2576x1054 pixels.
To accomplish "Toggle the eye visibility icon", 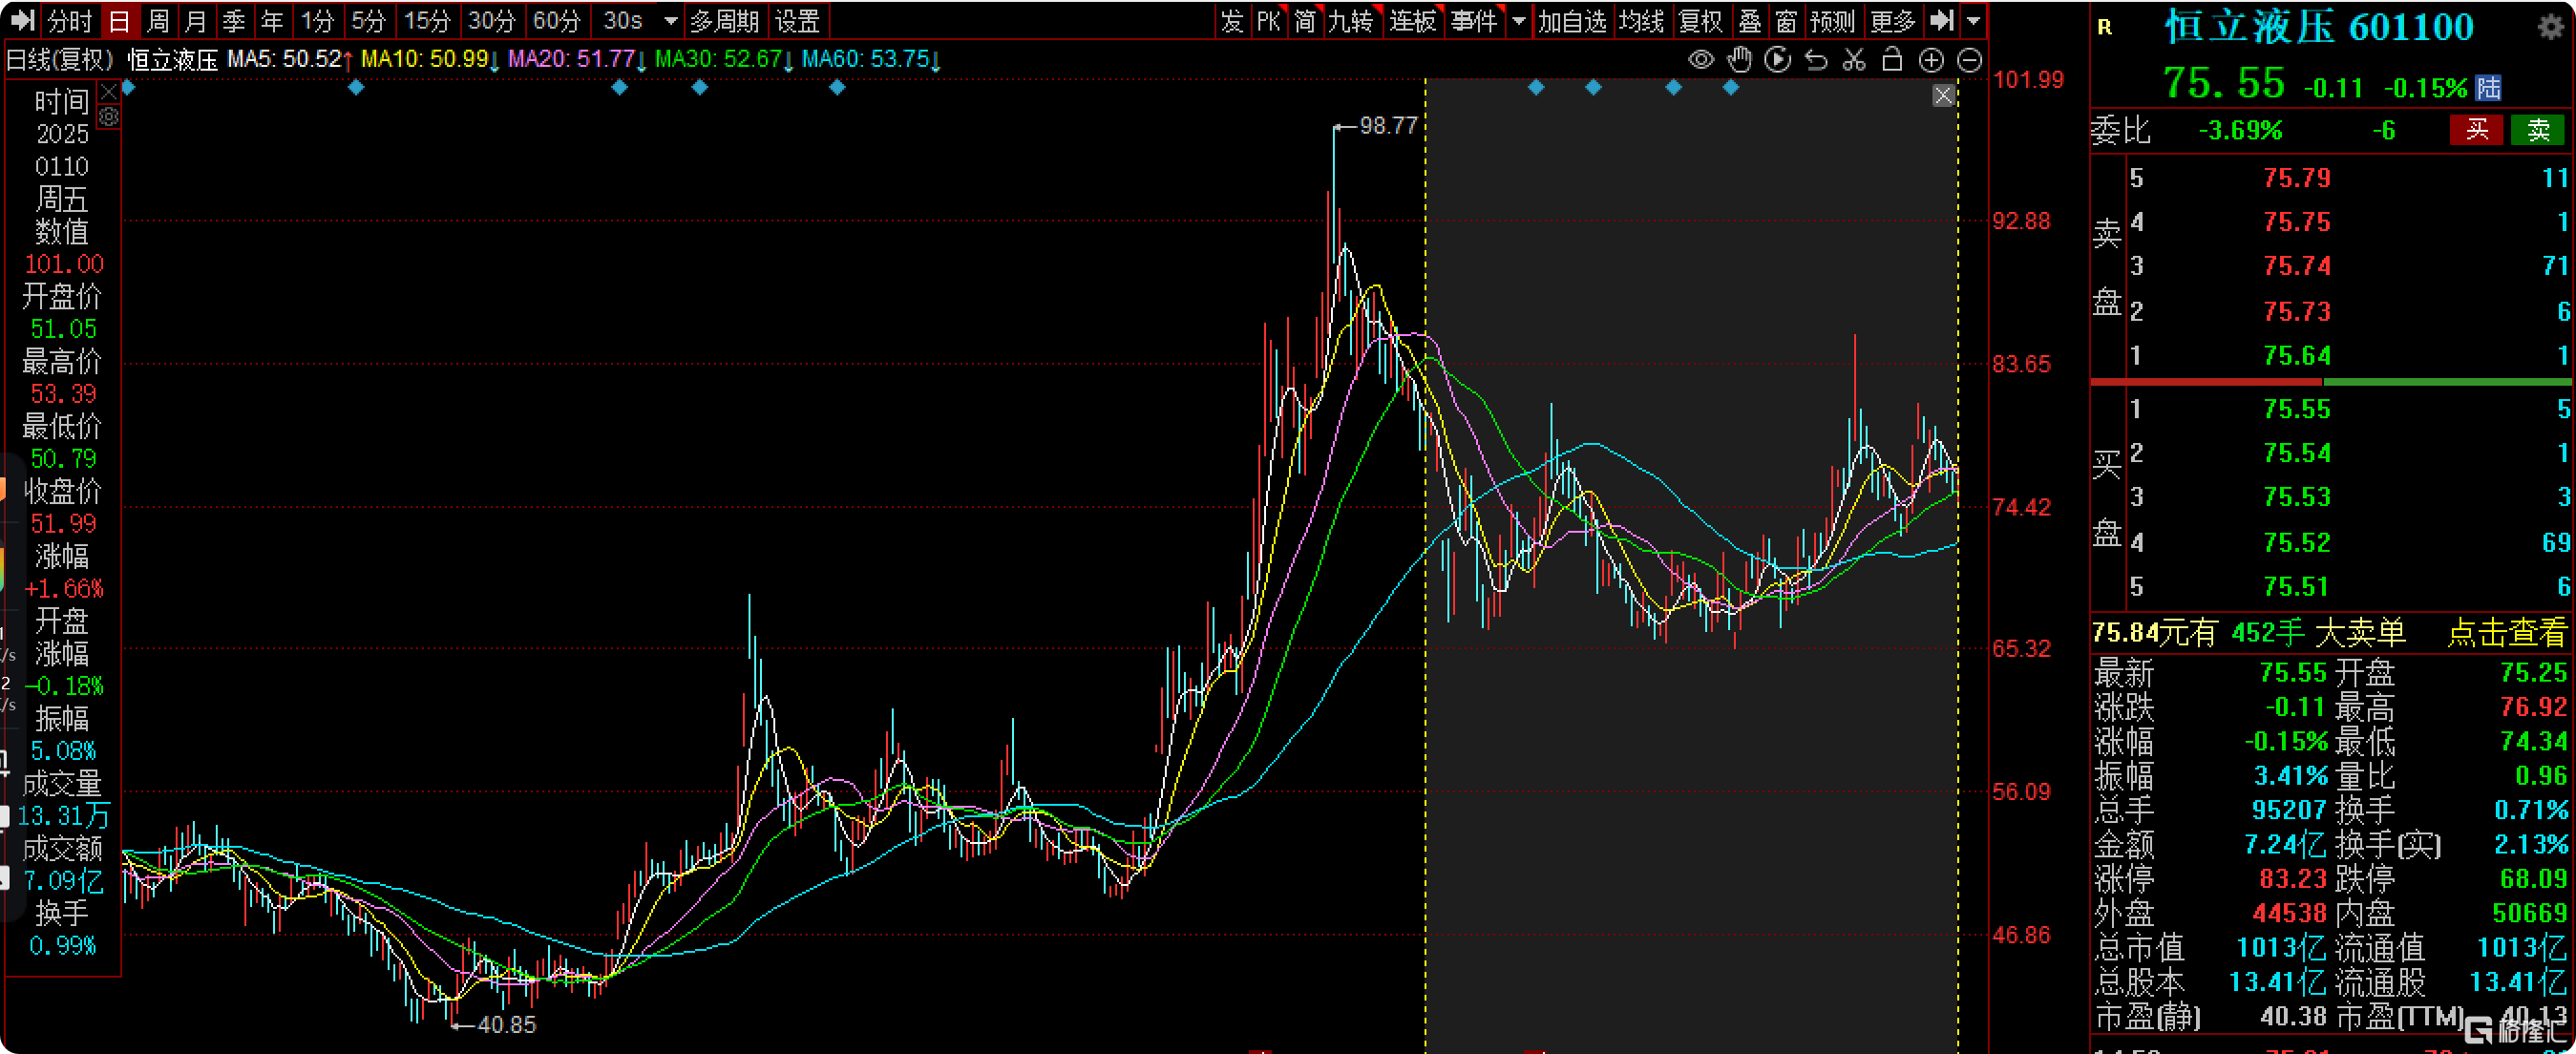I will tap(1701, 60).
